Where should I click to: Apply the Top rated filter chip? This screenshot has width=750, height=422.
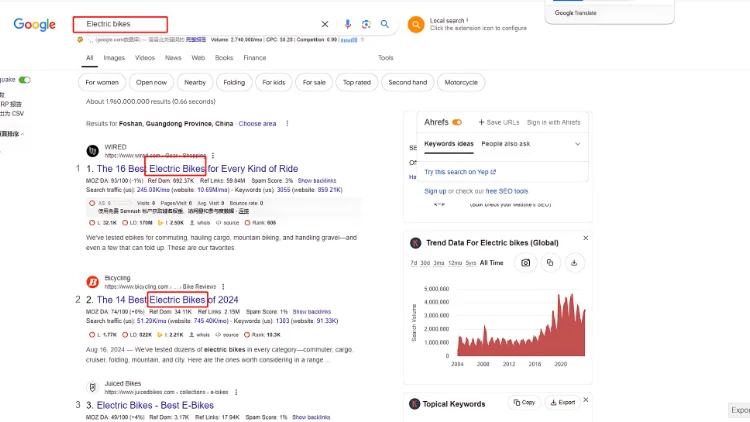click(357, 82)
